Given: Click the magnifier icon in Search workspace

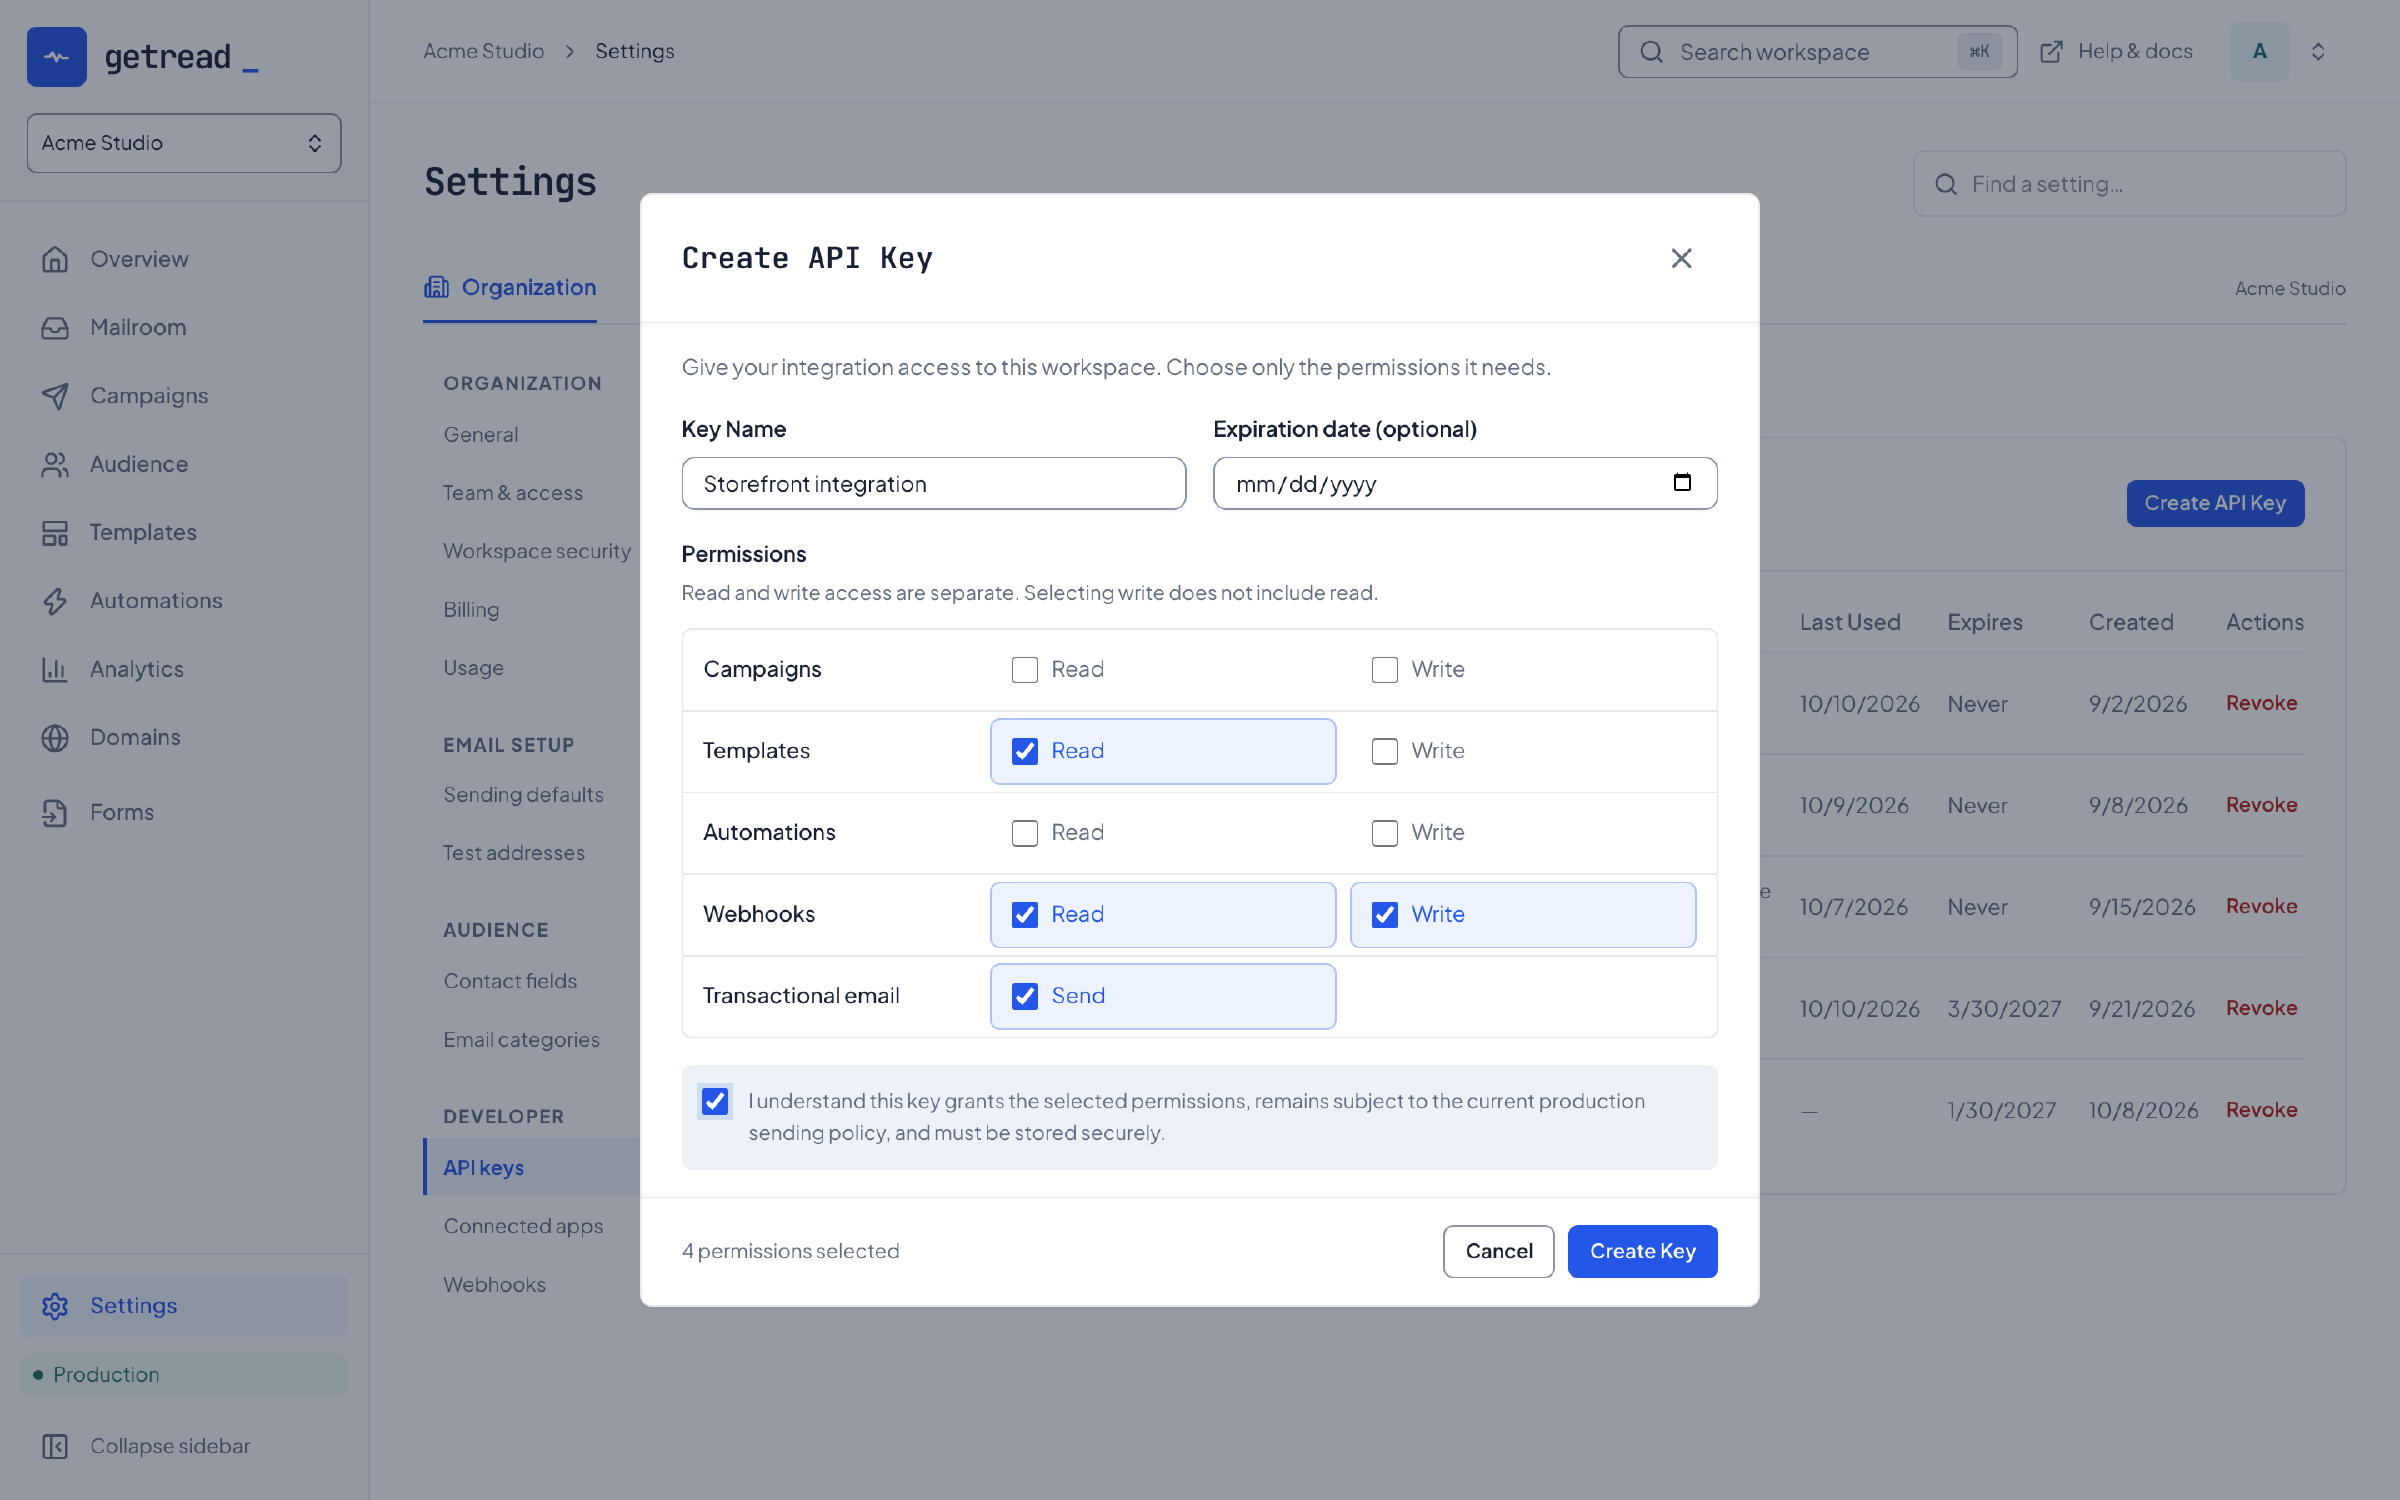Looking at the screenshot, I should pos(1652,52).
